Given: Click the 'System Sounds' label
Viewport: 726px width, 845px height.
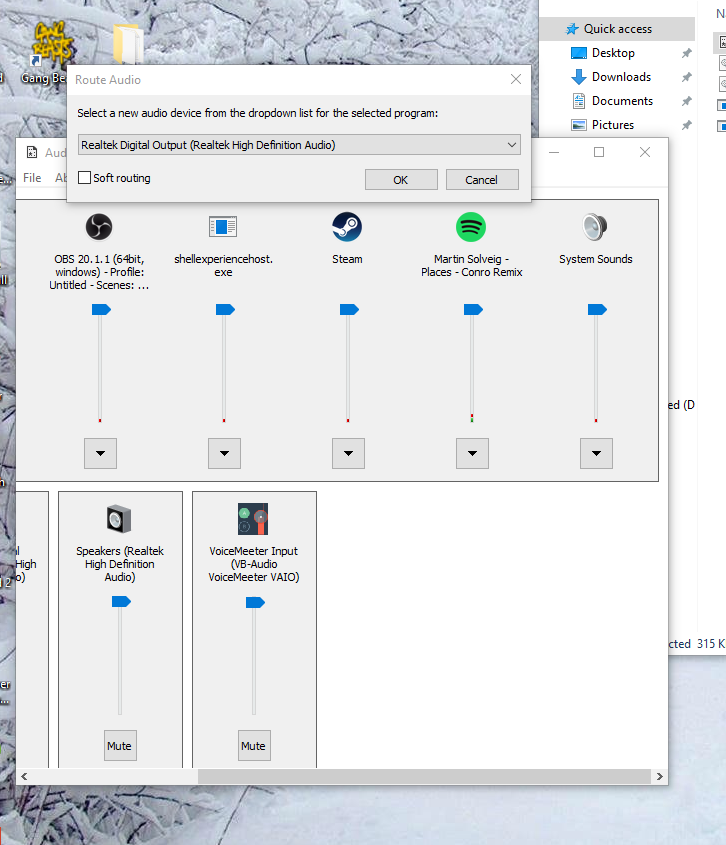Looking at the screenshot, I should click(596, 259).
